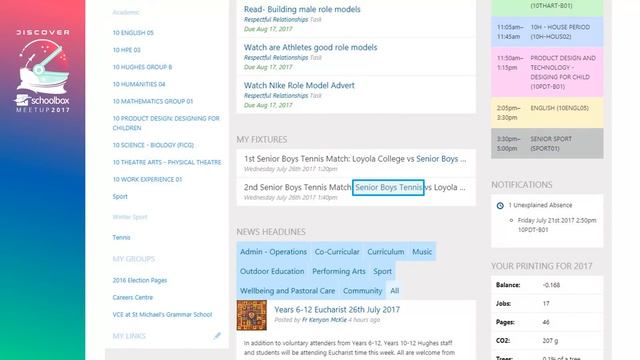Click highlighted Senior Boys Tennis team link

388,187
